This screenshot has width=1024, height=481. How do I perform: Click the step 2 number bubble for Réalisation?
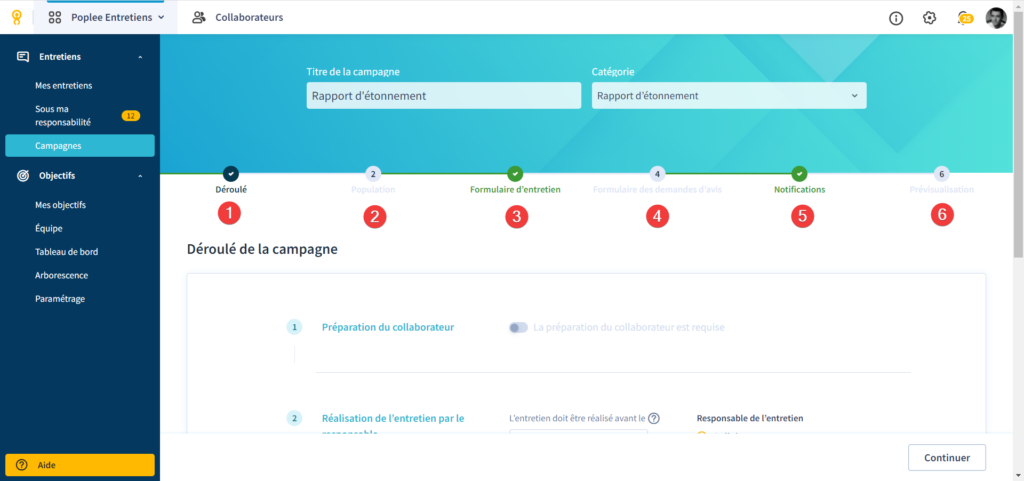[294, 418]
